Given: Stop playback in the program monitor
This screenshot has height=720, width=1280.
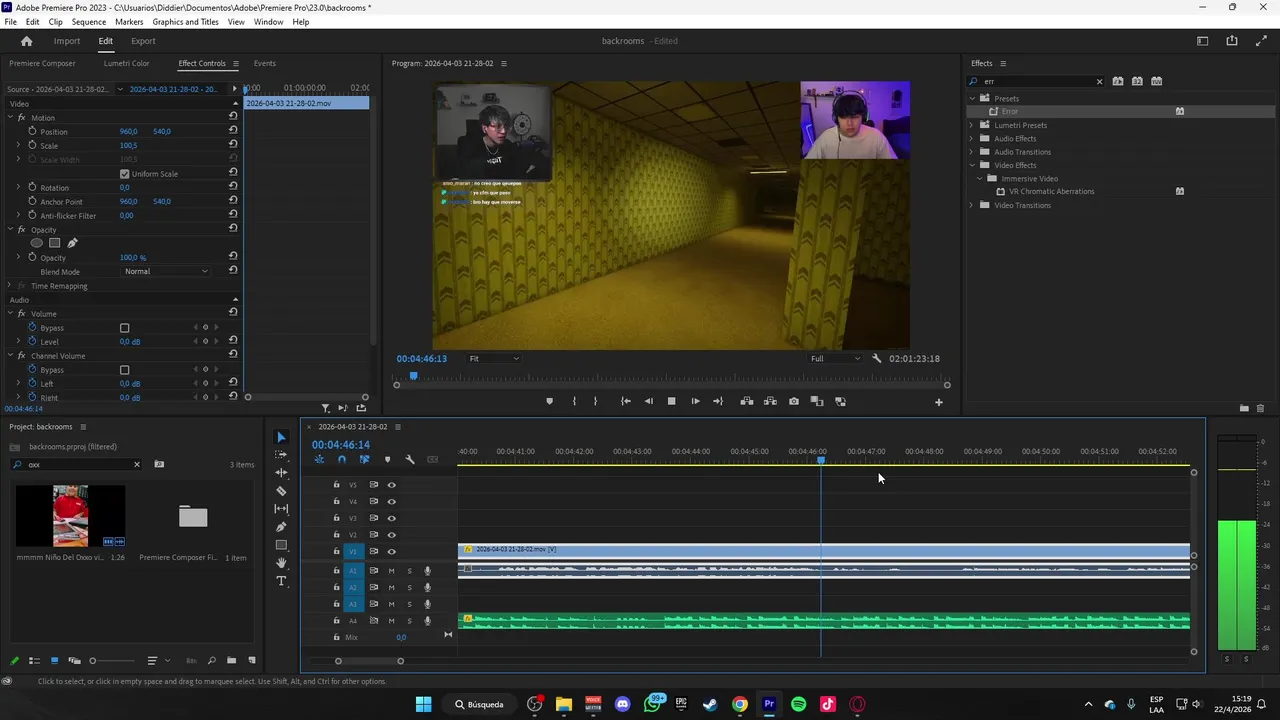Looking at the screenshot, I should click(x=671, y=401).
